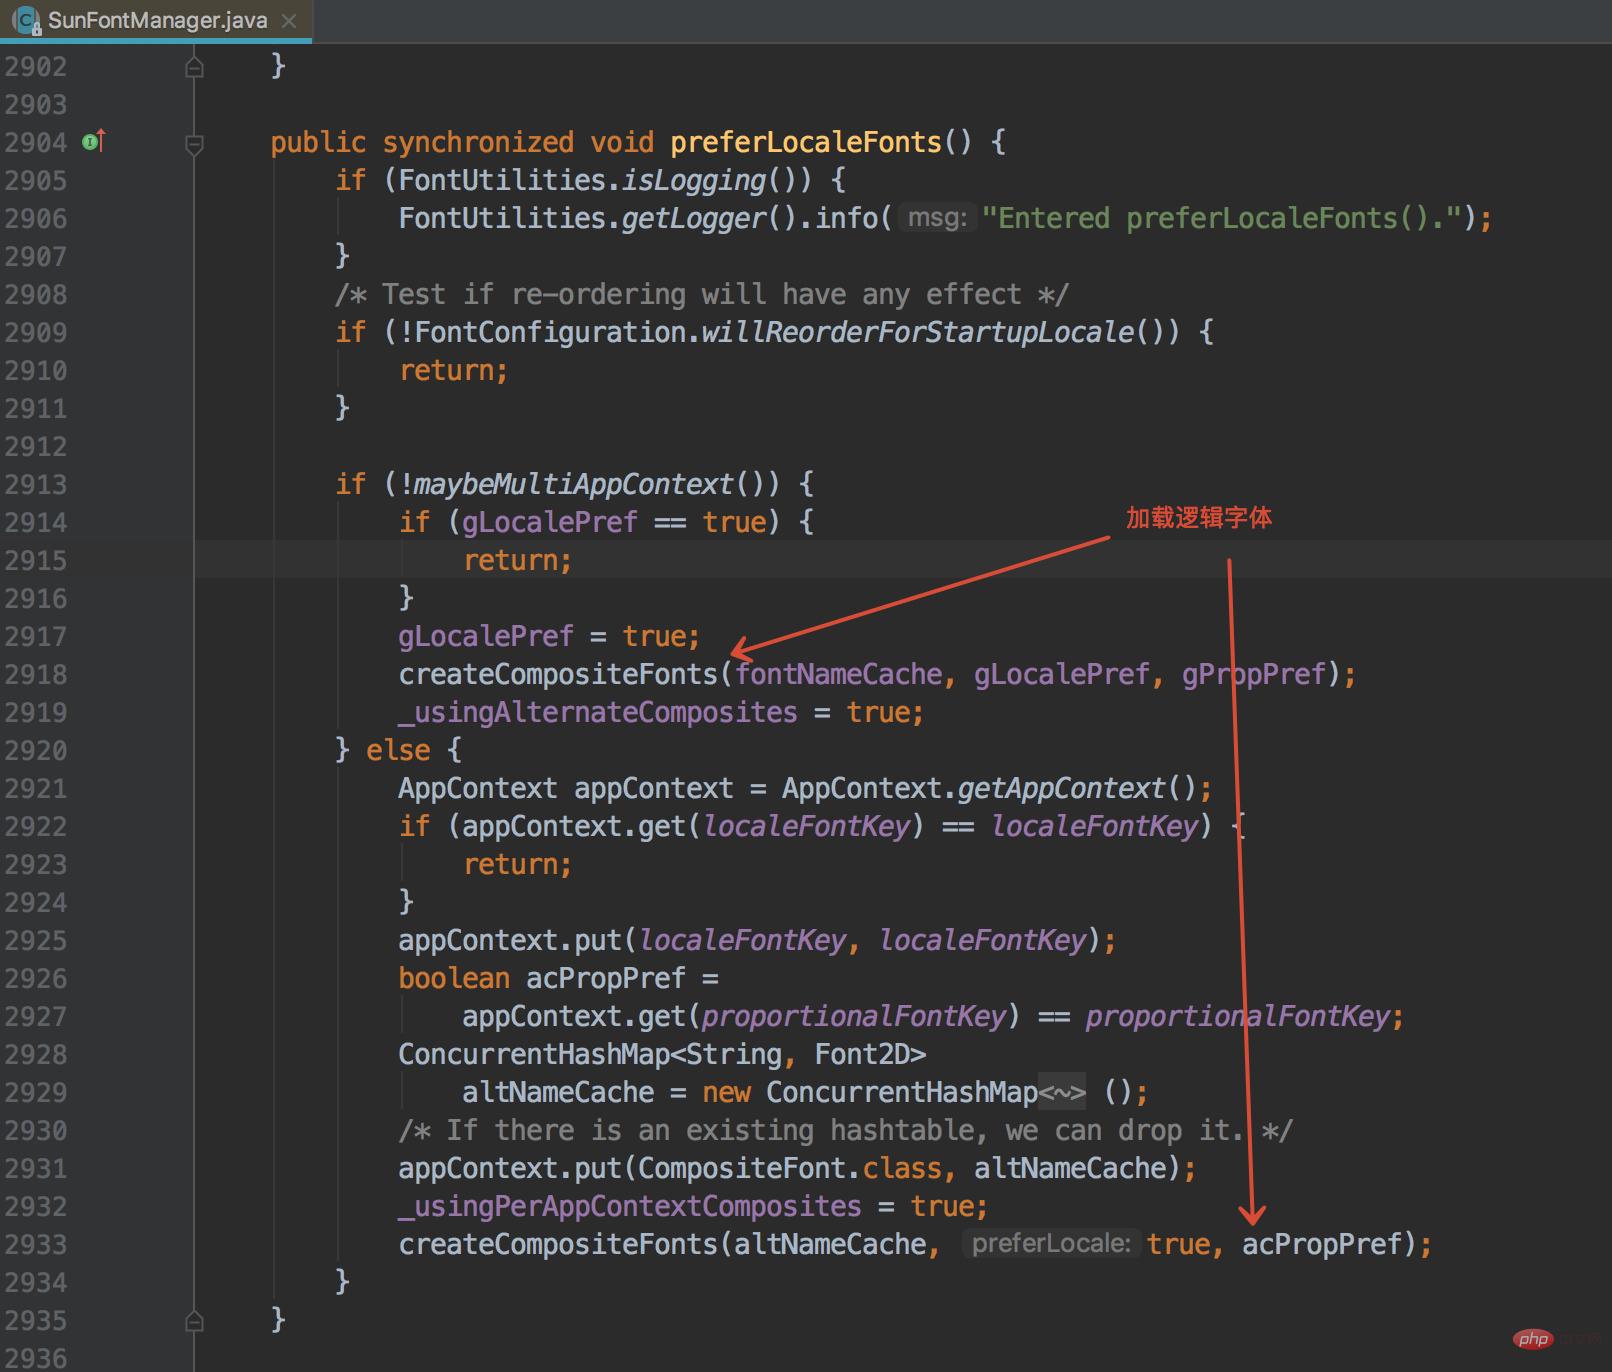Click the proportionalFontKey in appContext.get call
Screen dimensions: 1612x1372
point(854,1016)
